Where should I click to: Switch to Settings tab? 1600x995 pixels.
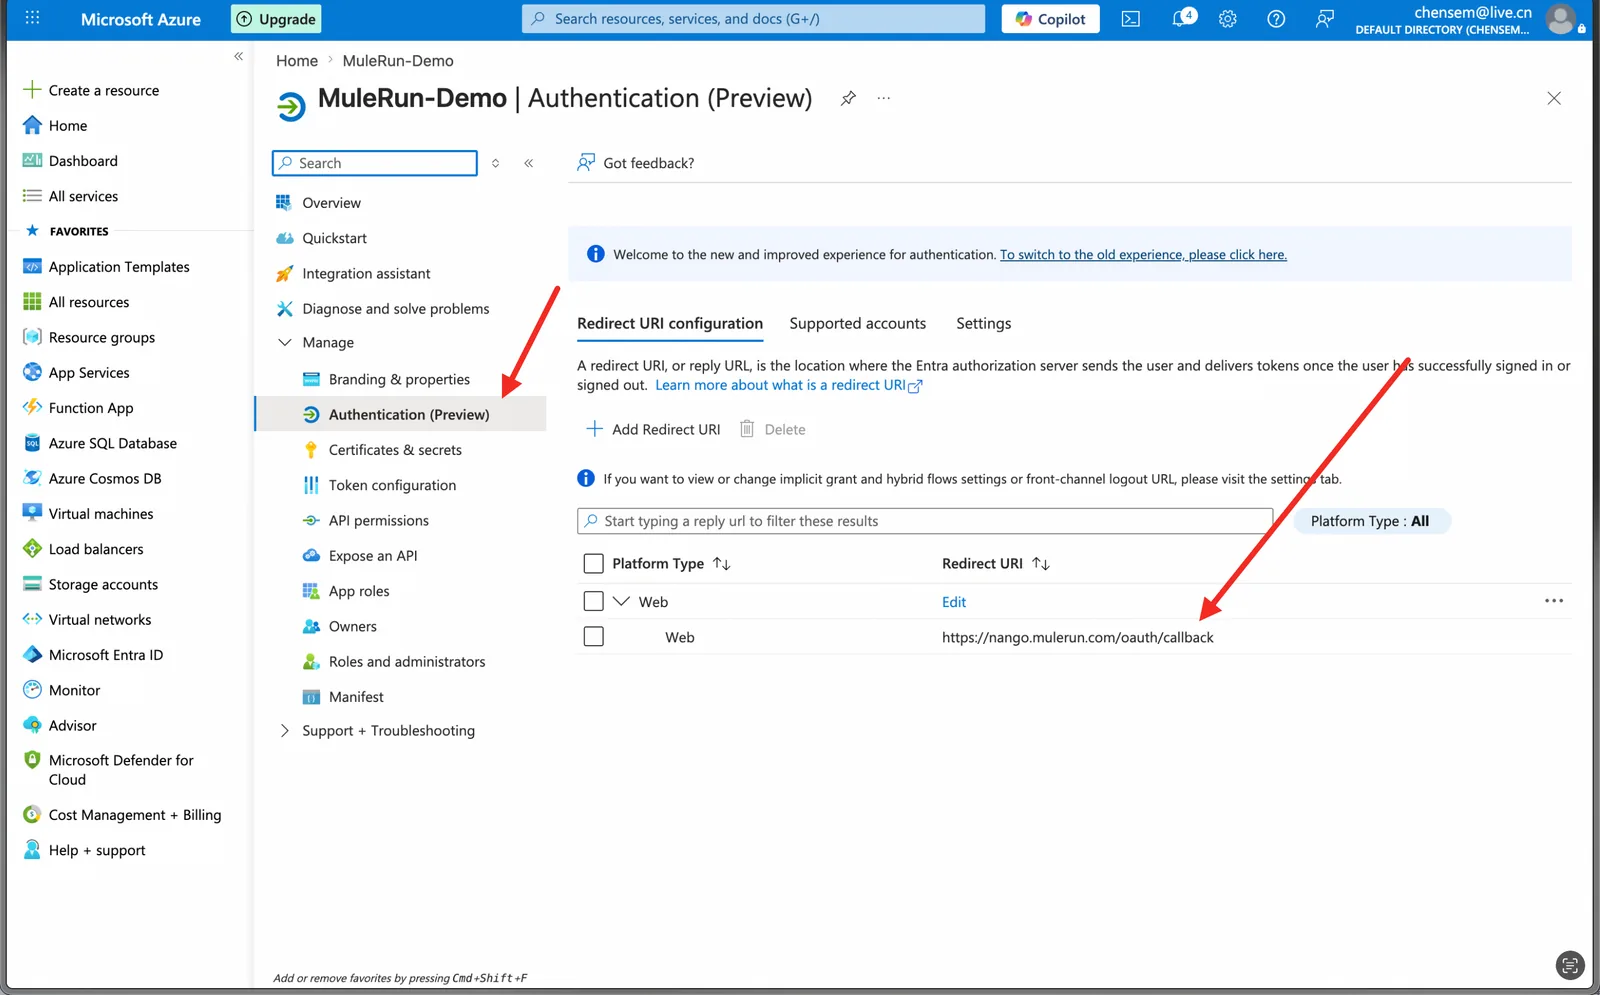click(x=983, y=324)
